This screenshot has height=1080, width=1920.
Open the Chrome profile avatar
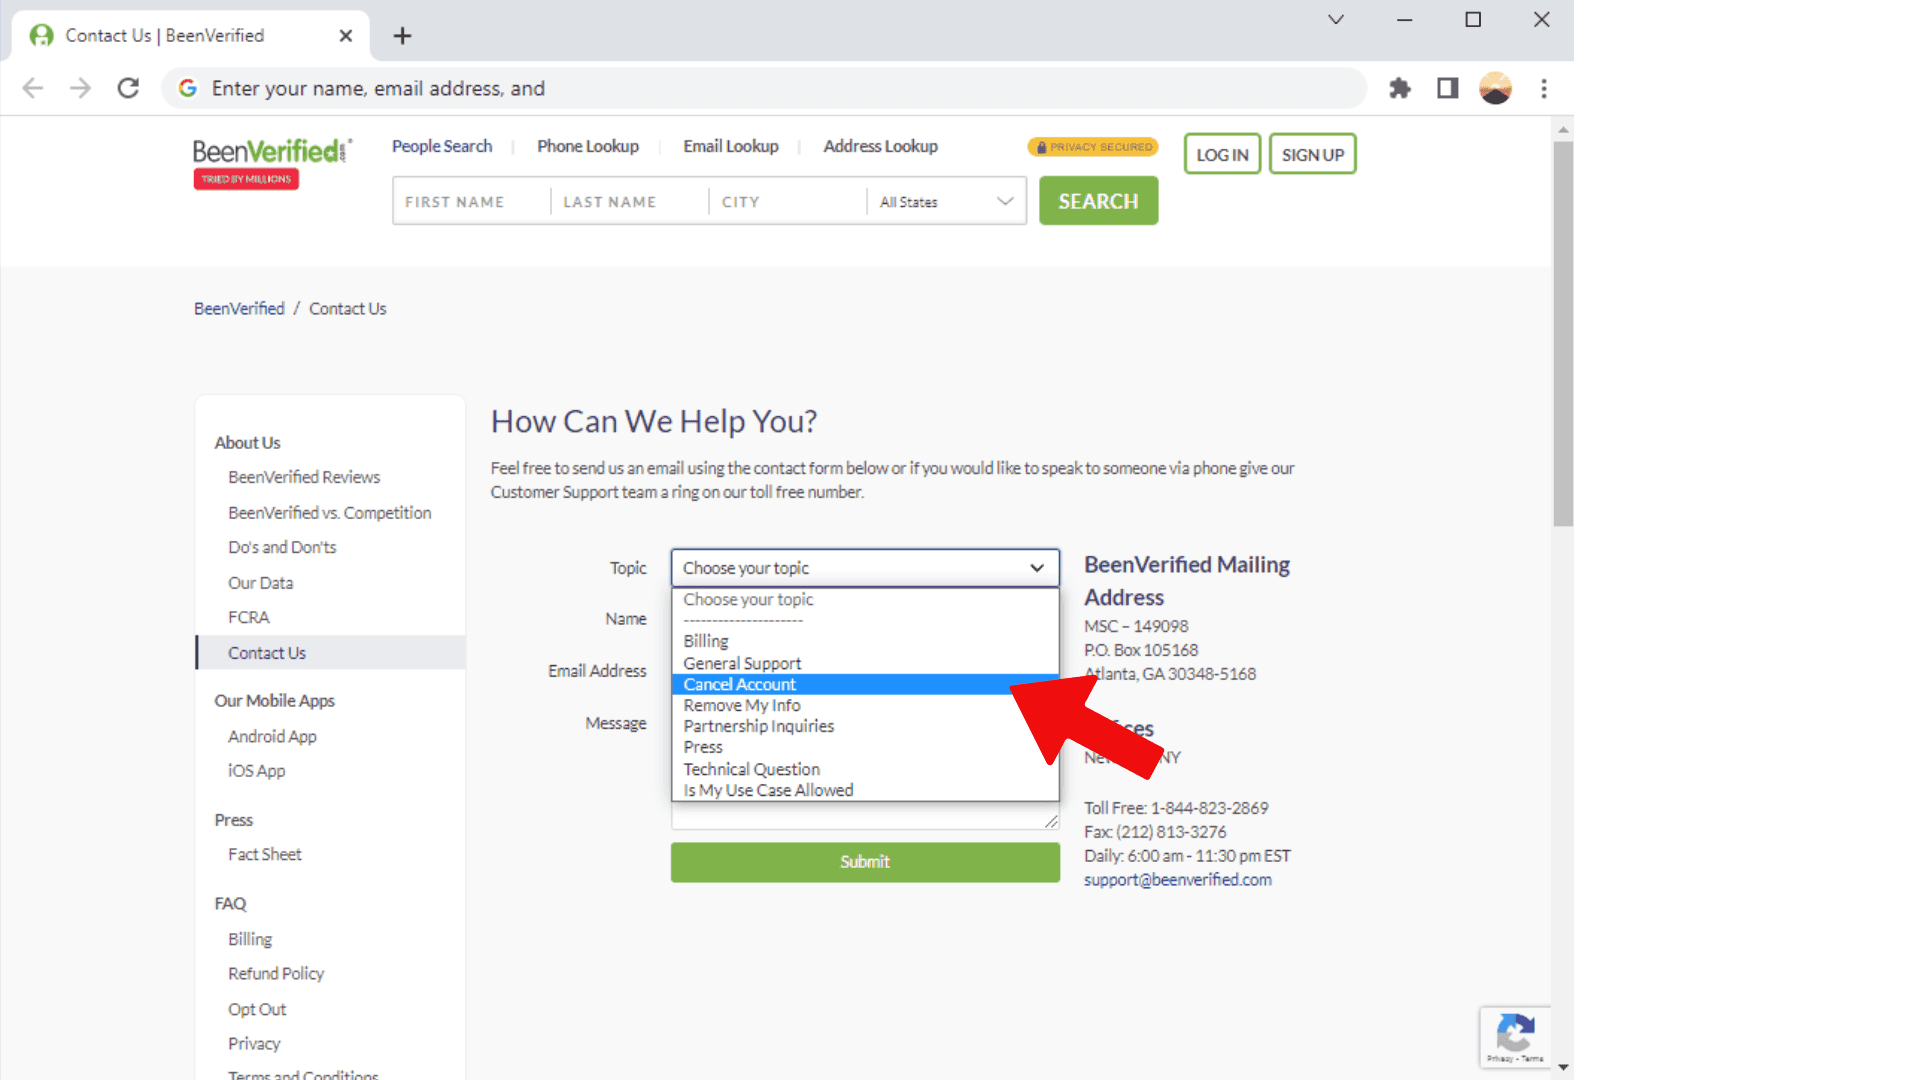[1495, 88]
